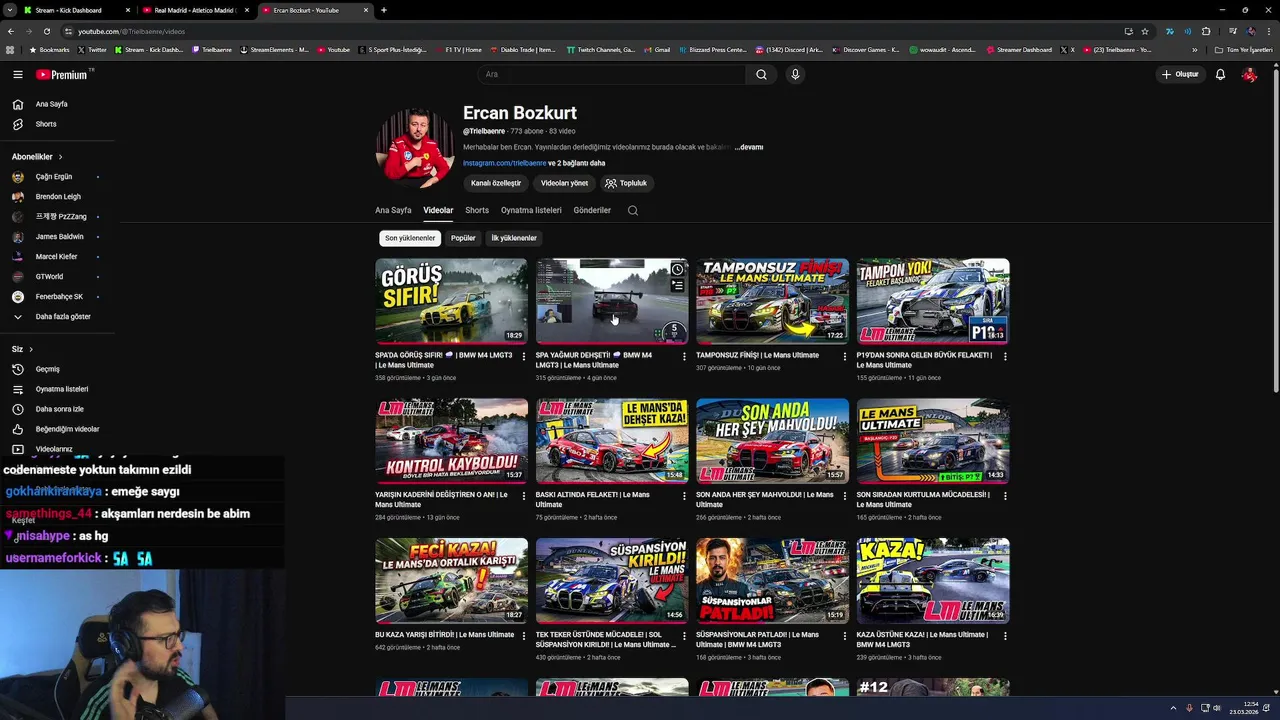The image size is (1280, 720).
Task: Expand the Siz section header
Action: (22, 349)
